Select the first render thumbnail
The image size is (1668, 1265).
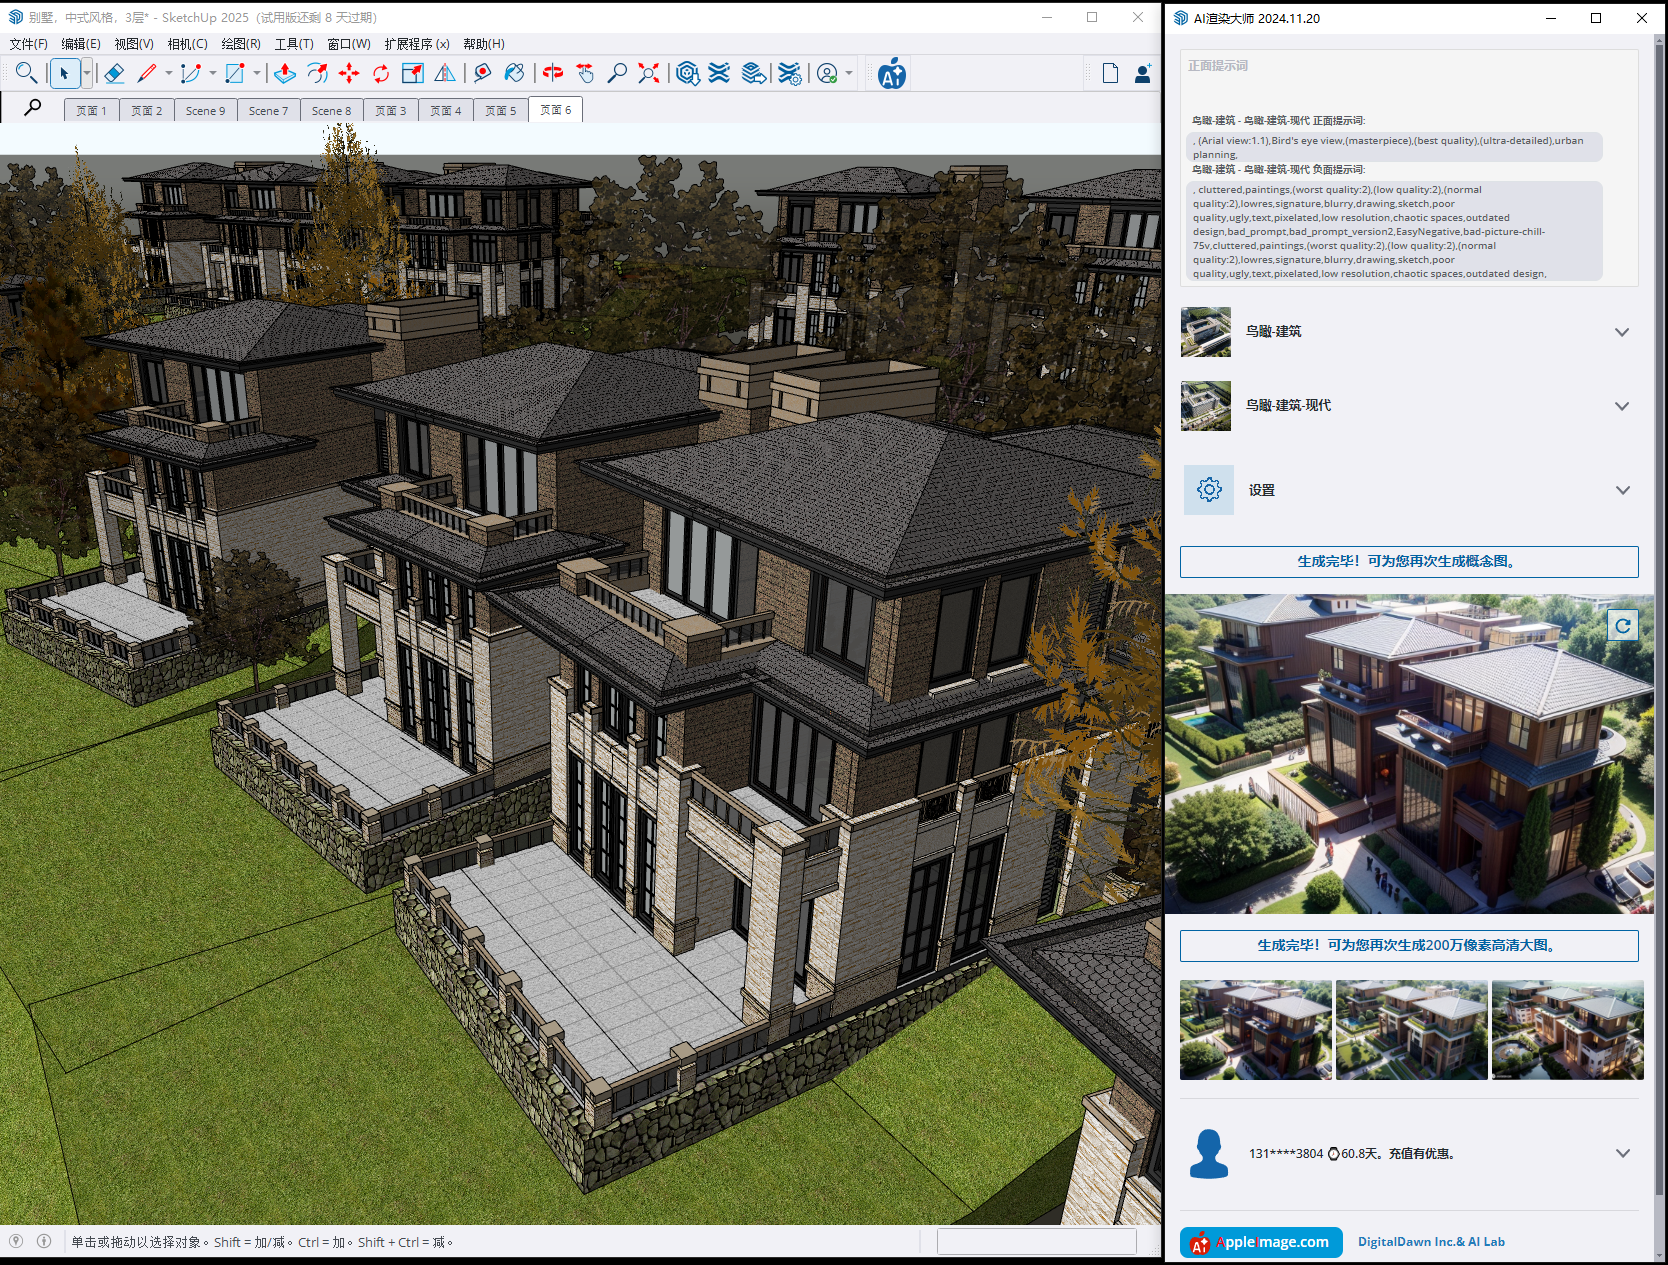coord(1255,1030)
